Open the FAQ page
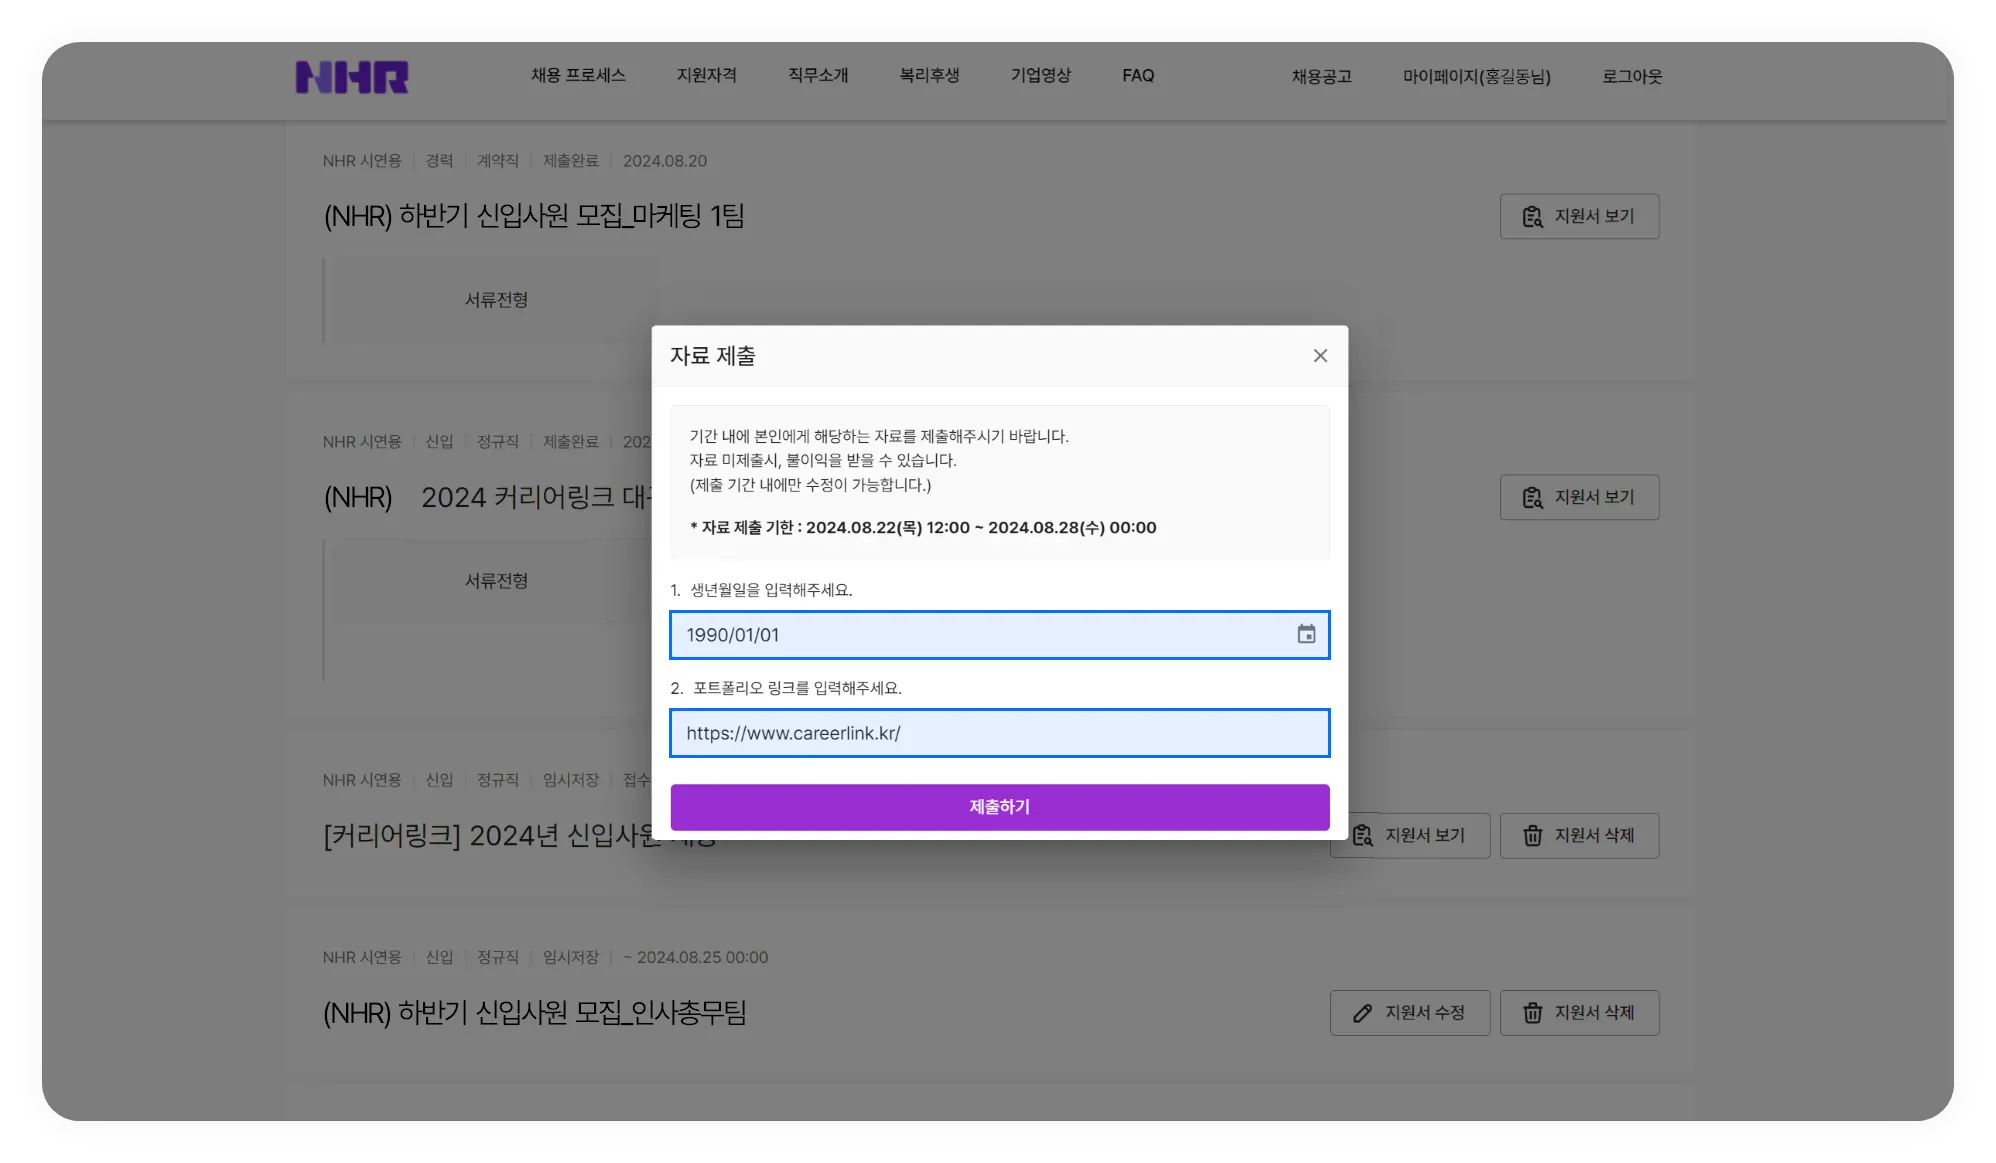This screenshot has height=1163, width=1996. click(1138, 76)
